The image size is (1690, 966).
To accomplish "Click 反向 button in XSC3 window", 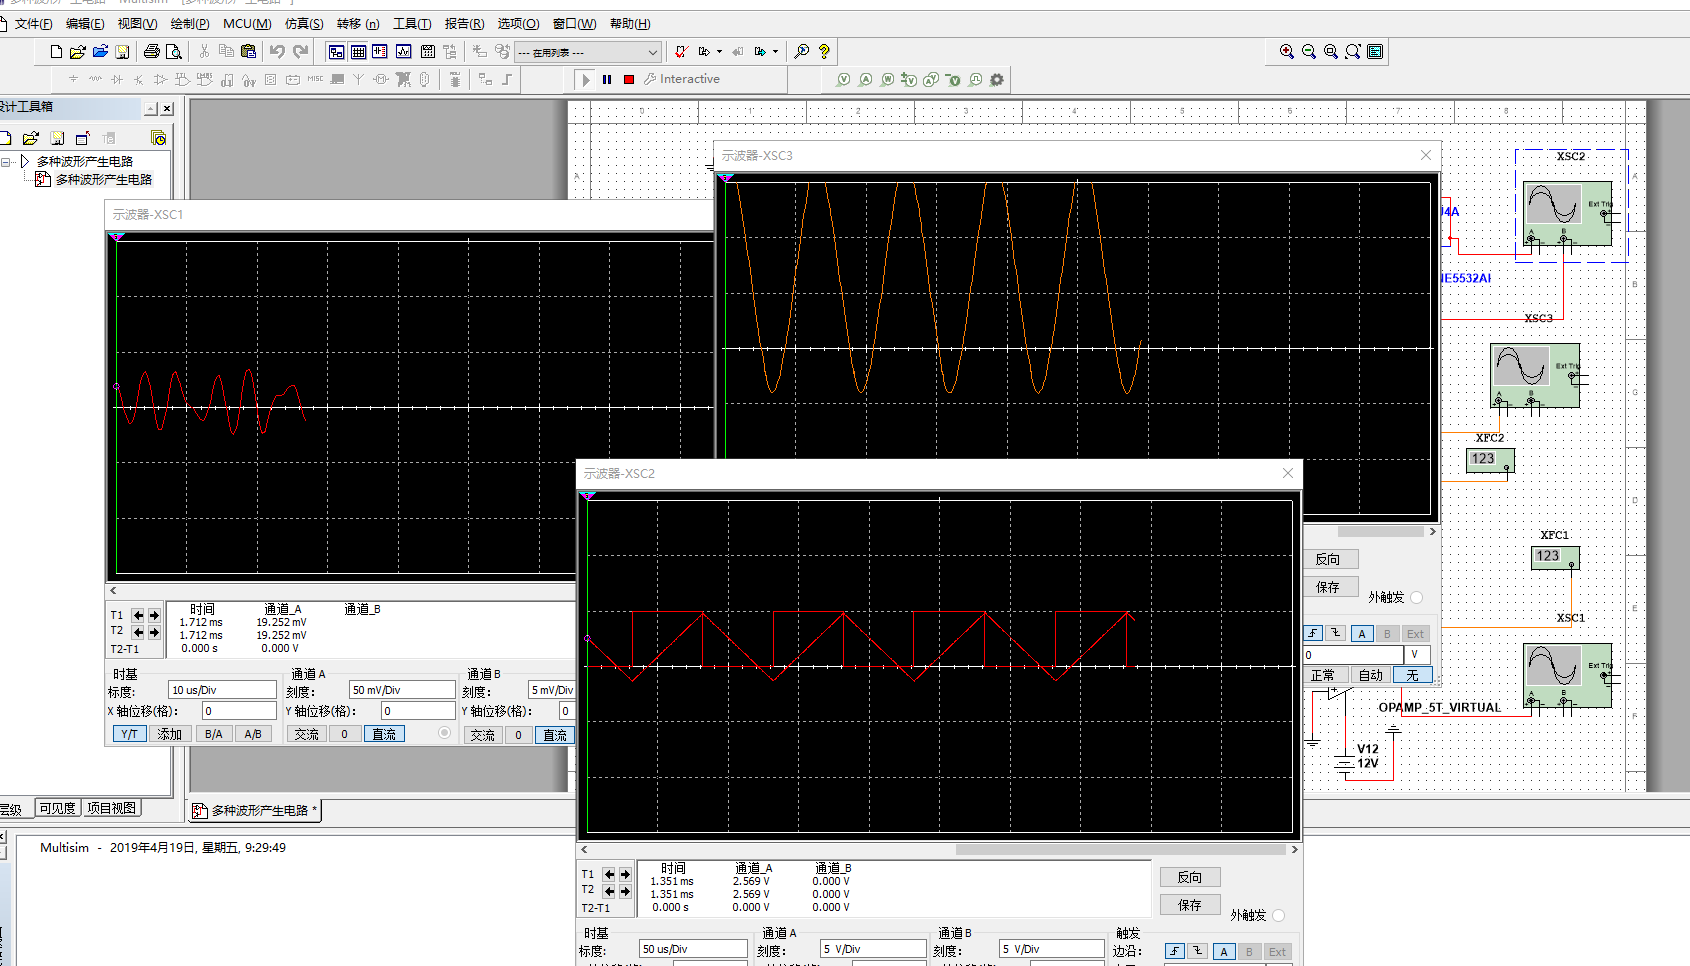I will [x=1331, y=559].
